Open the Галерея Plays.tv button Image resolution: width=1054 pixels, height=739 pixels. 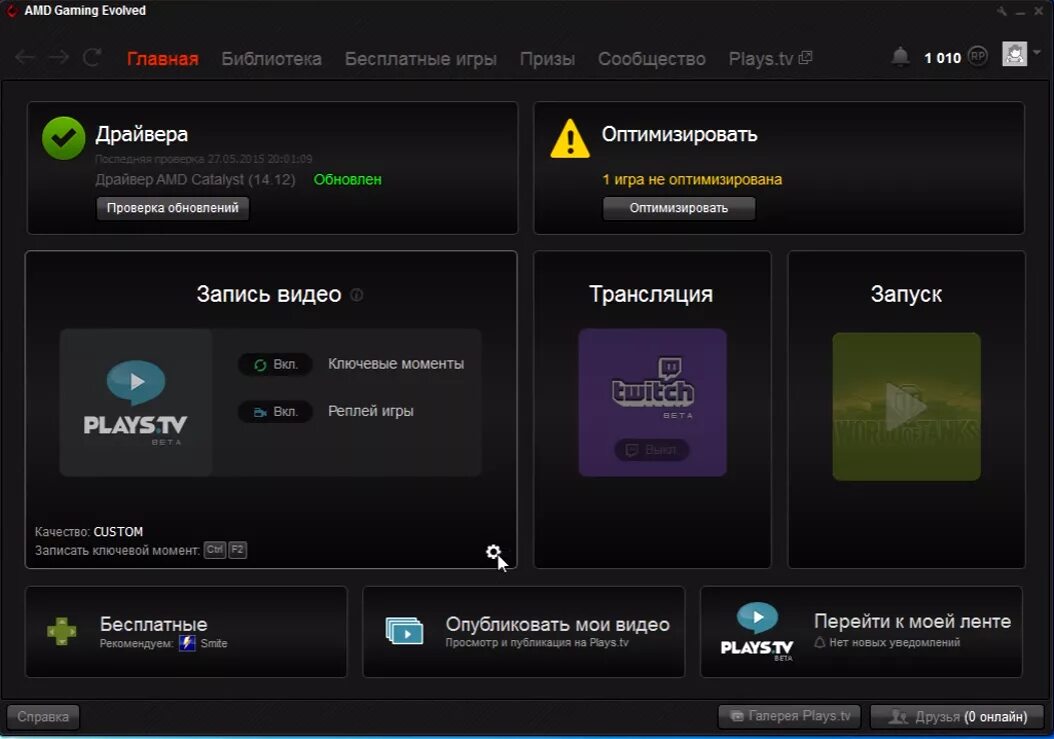789,716
